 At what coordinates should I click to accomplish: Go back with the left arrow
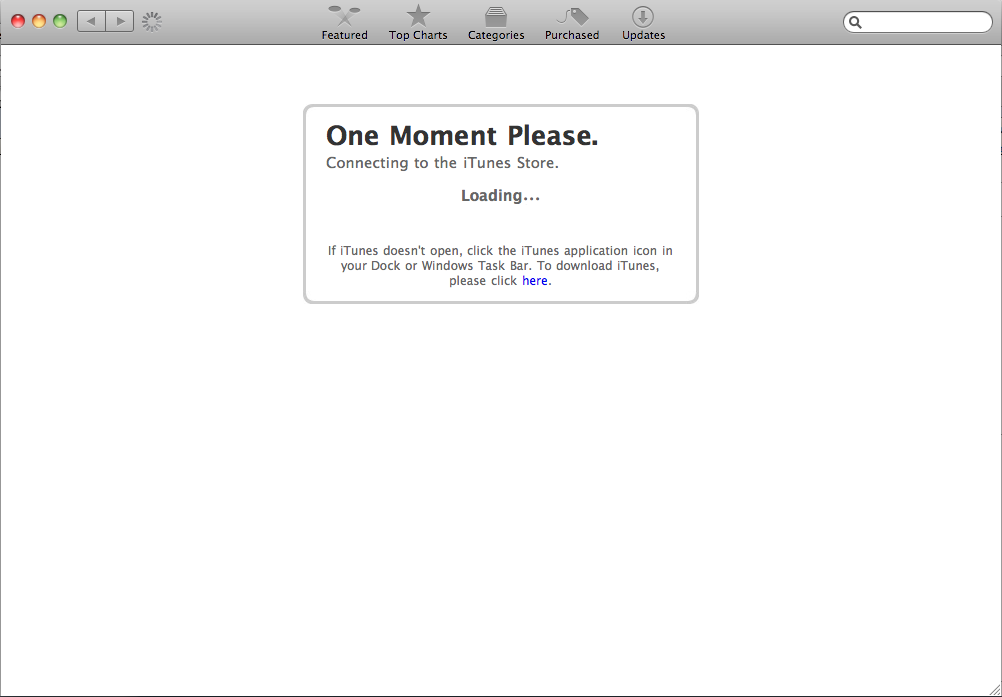pyautogui.click(x=91, y=21)
